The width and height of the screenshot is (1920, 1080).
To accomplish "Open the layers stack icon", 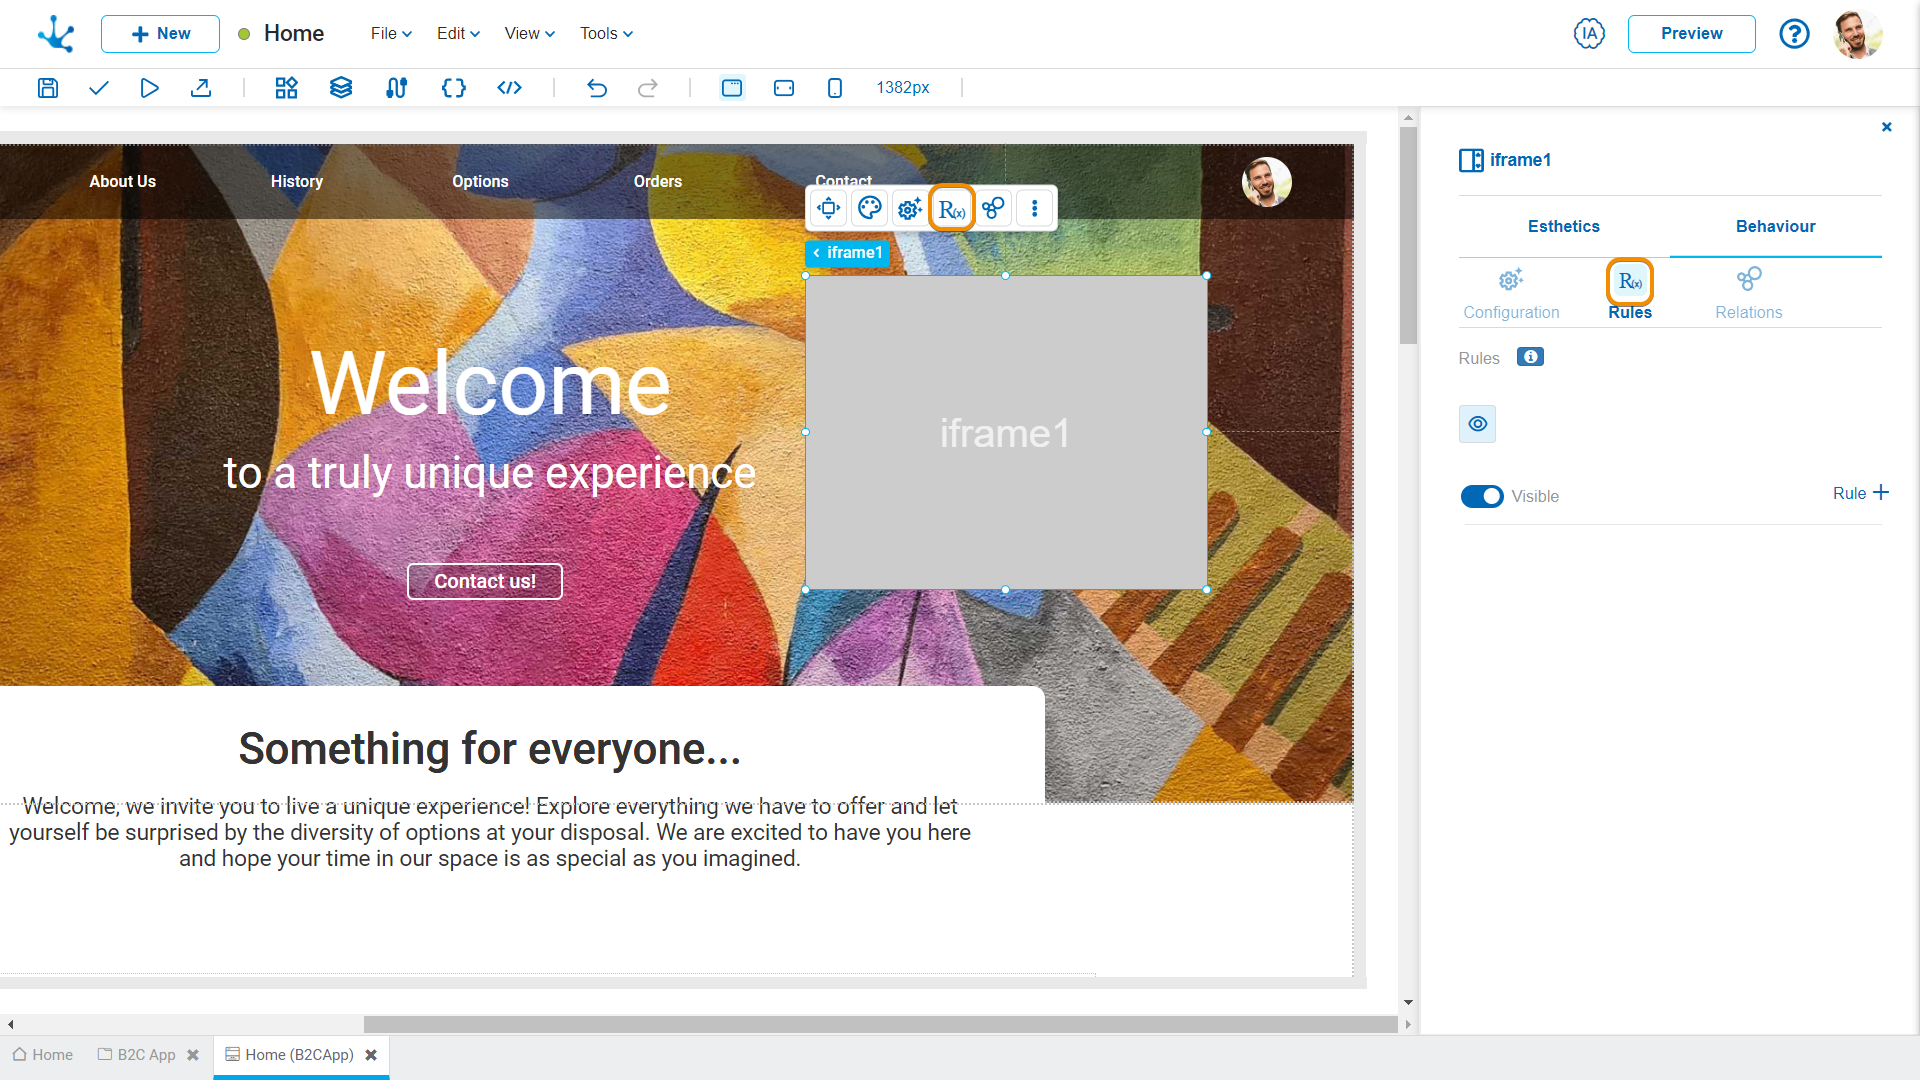I will 341,88.
